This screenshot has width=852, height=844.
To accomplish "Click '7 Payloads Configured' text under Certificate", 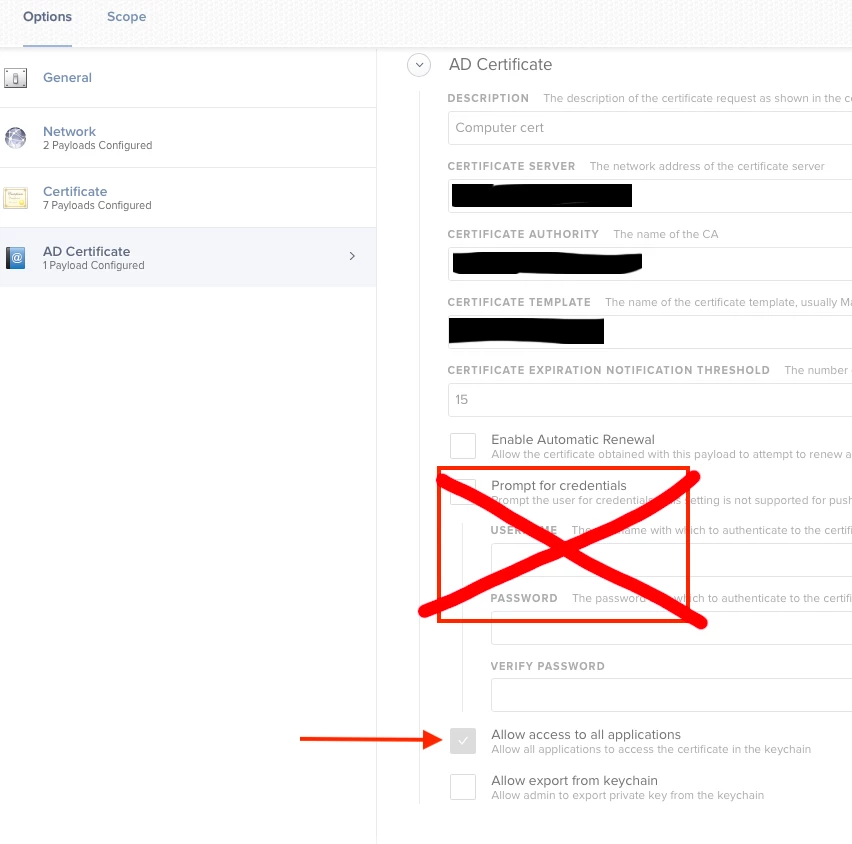I will 97,205.
